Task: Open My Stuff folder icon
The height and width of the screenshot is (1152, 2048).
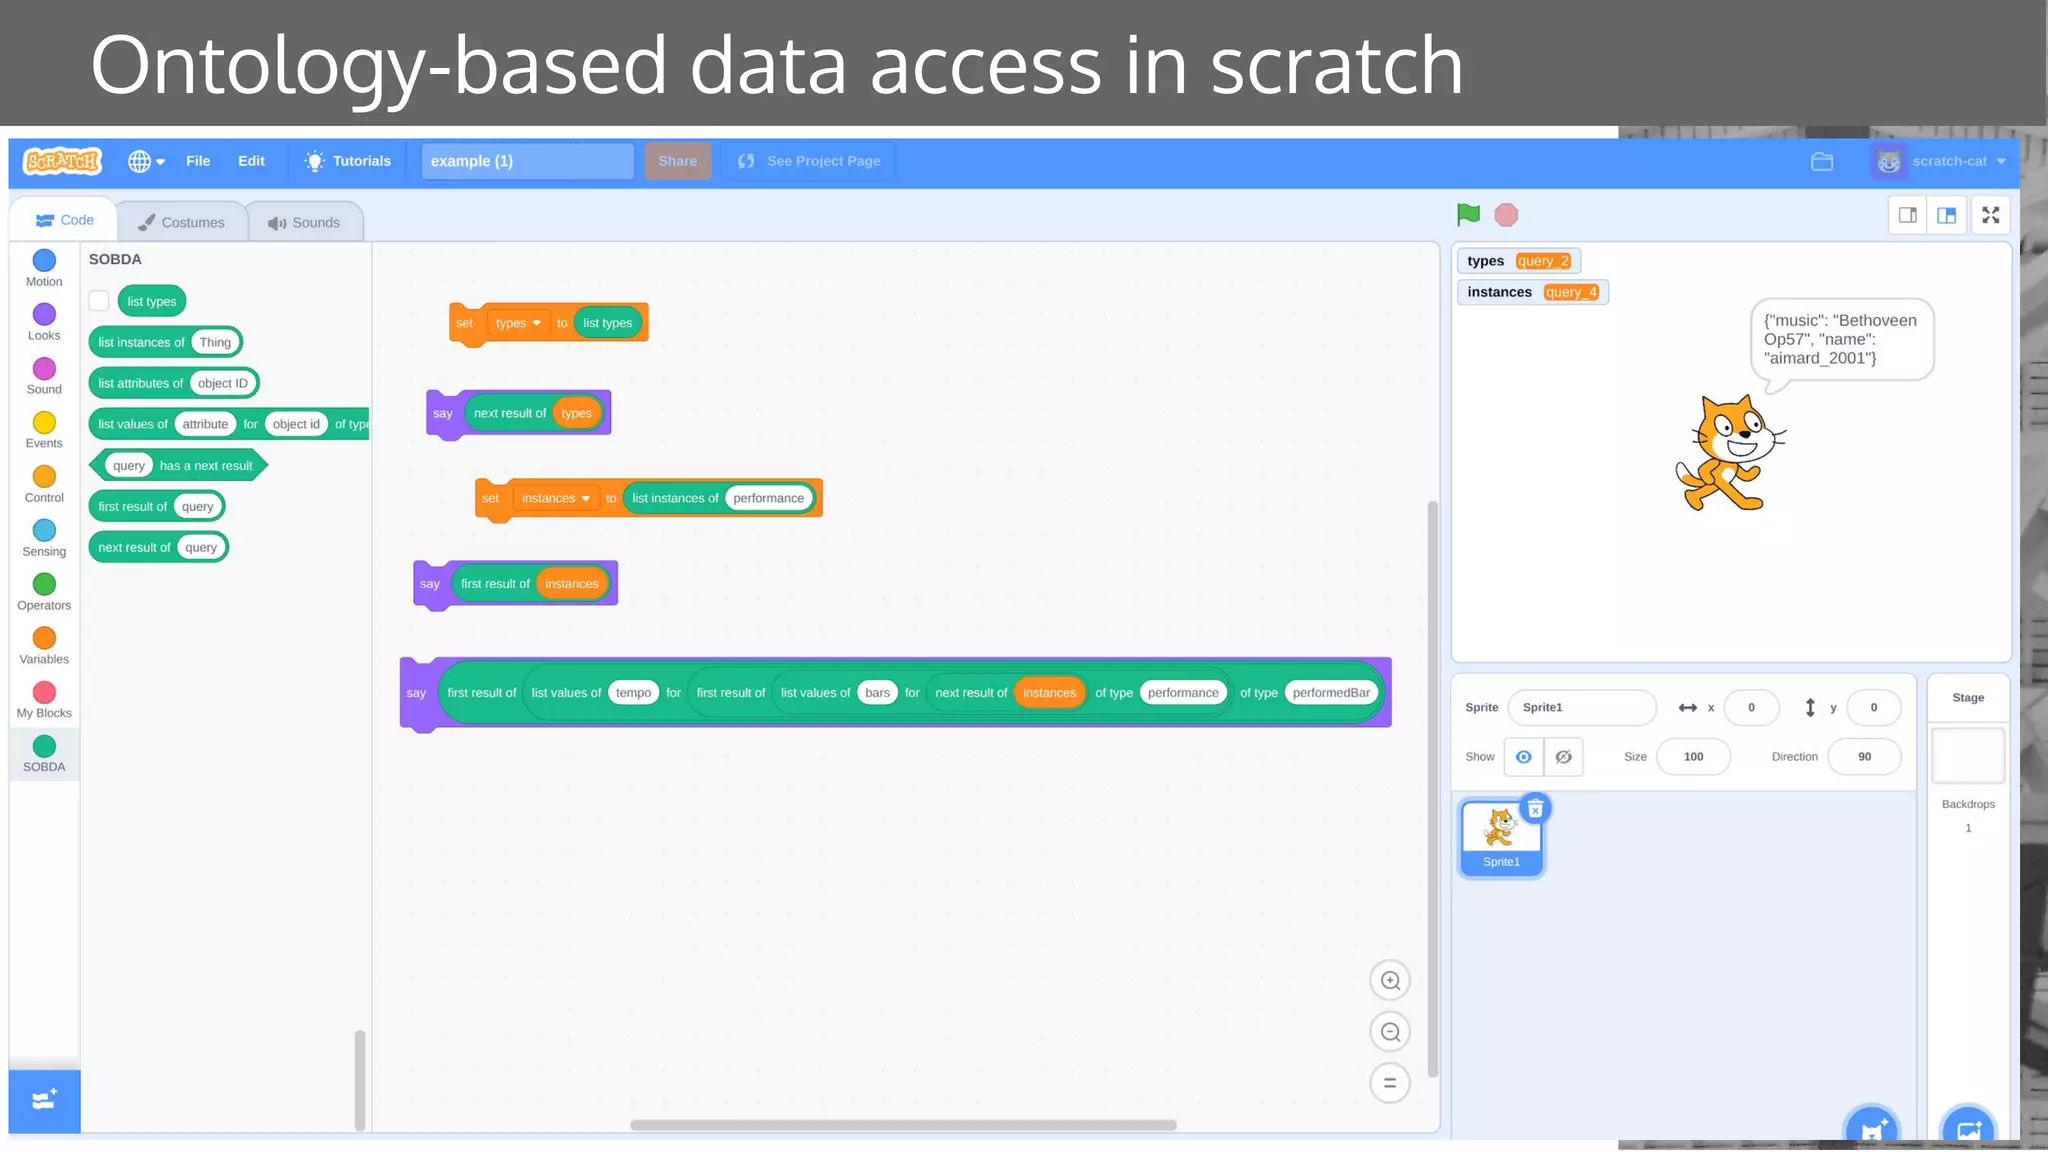Action: click(1822, 161)
